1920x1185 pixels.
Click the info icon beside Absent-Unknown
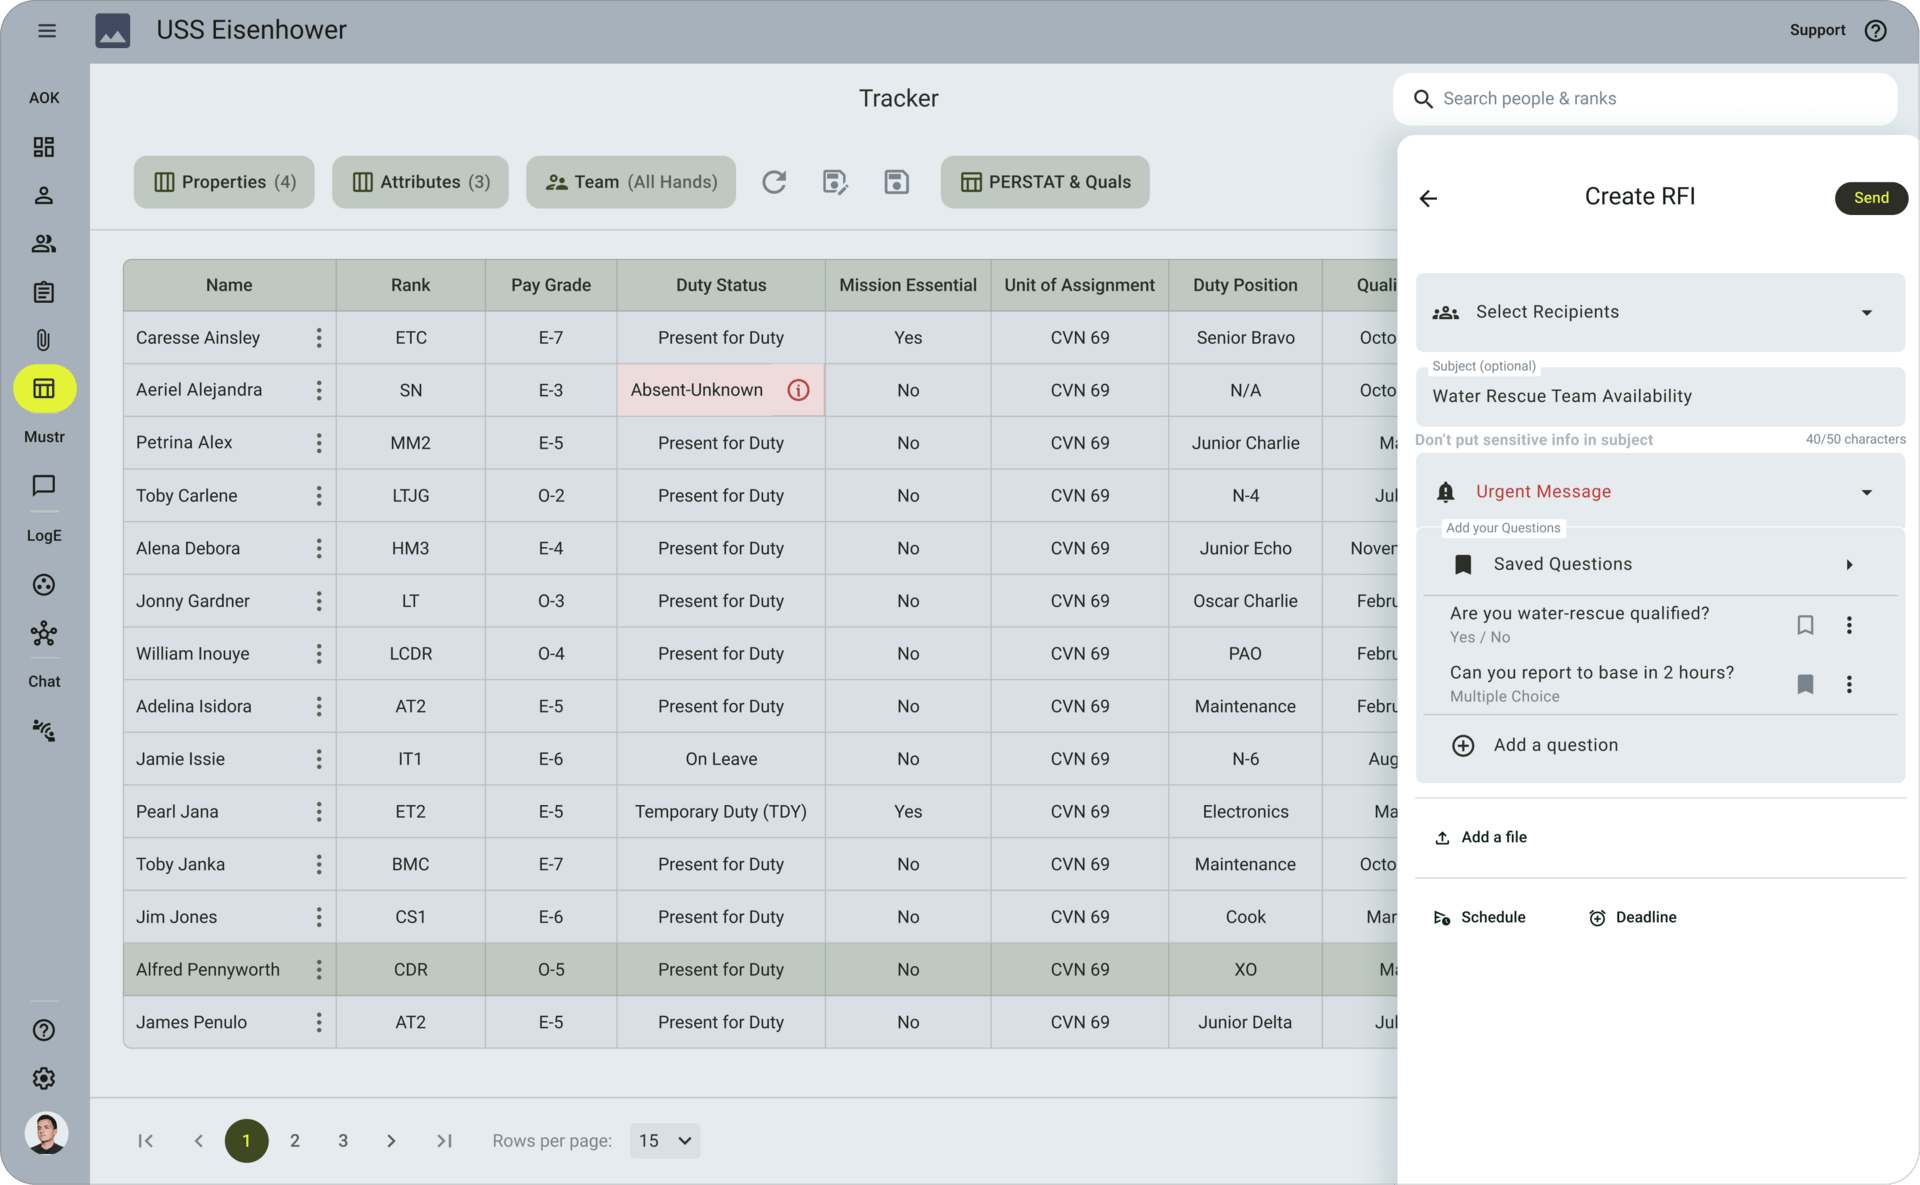pos(798,390)
